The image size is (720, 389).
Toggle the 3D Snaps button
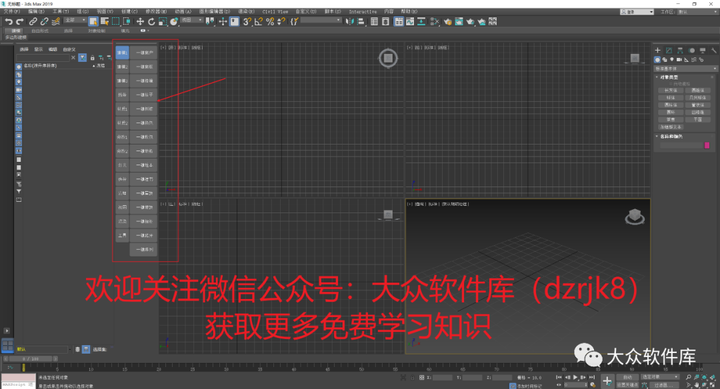[x=247, y=21]
